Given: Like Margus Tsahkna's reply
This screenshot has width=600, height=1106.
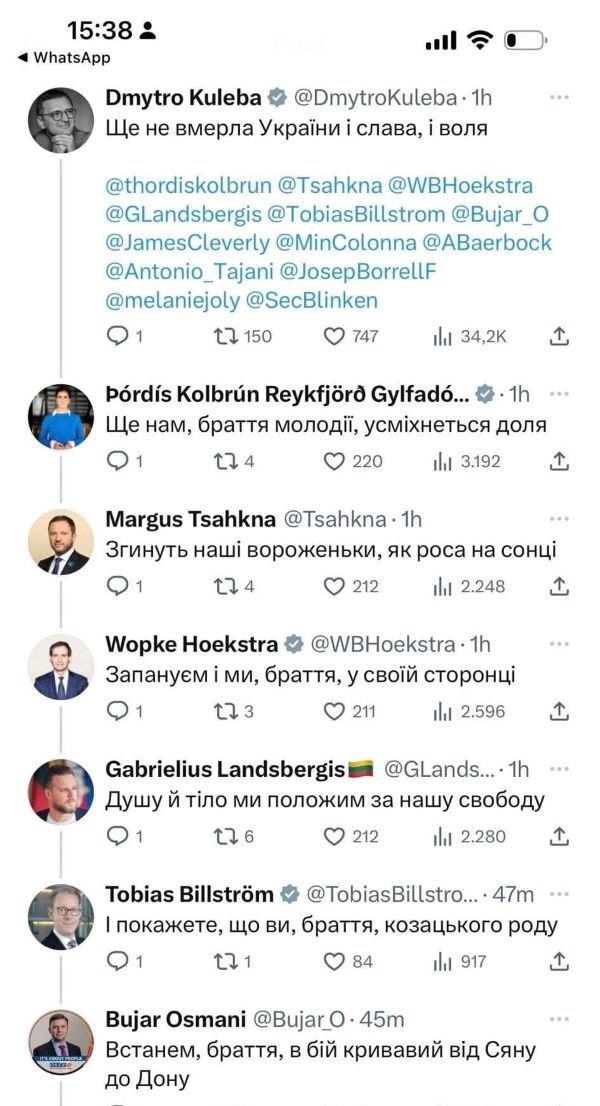Looking at the screenshot, I should click(334, 586).
